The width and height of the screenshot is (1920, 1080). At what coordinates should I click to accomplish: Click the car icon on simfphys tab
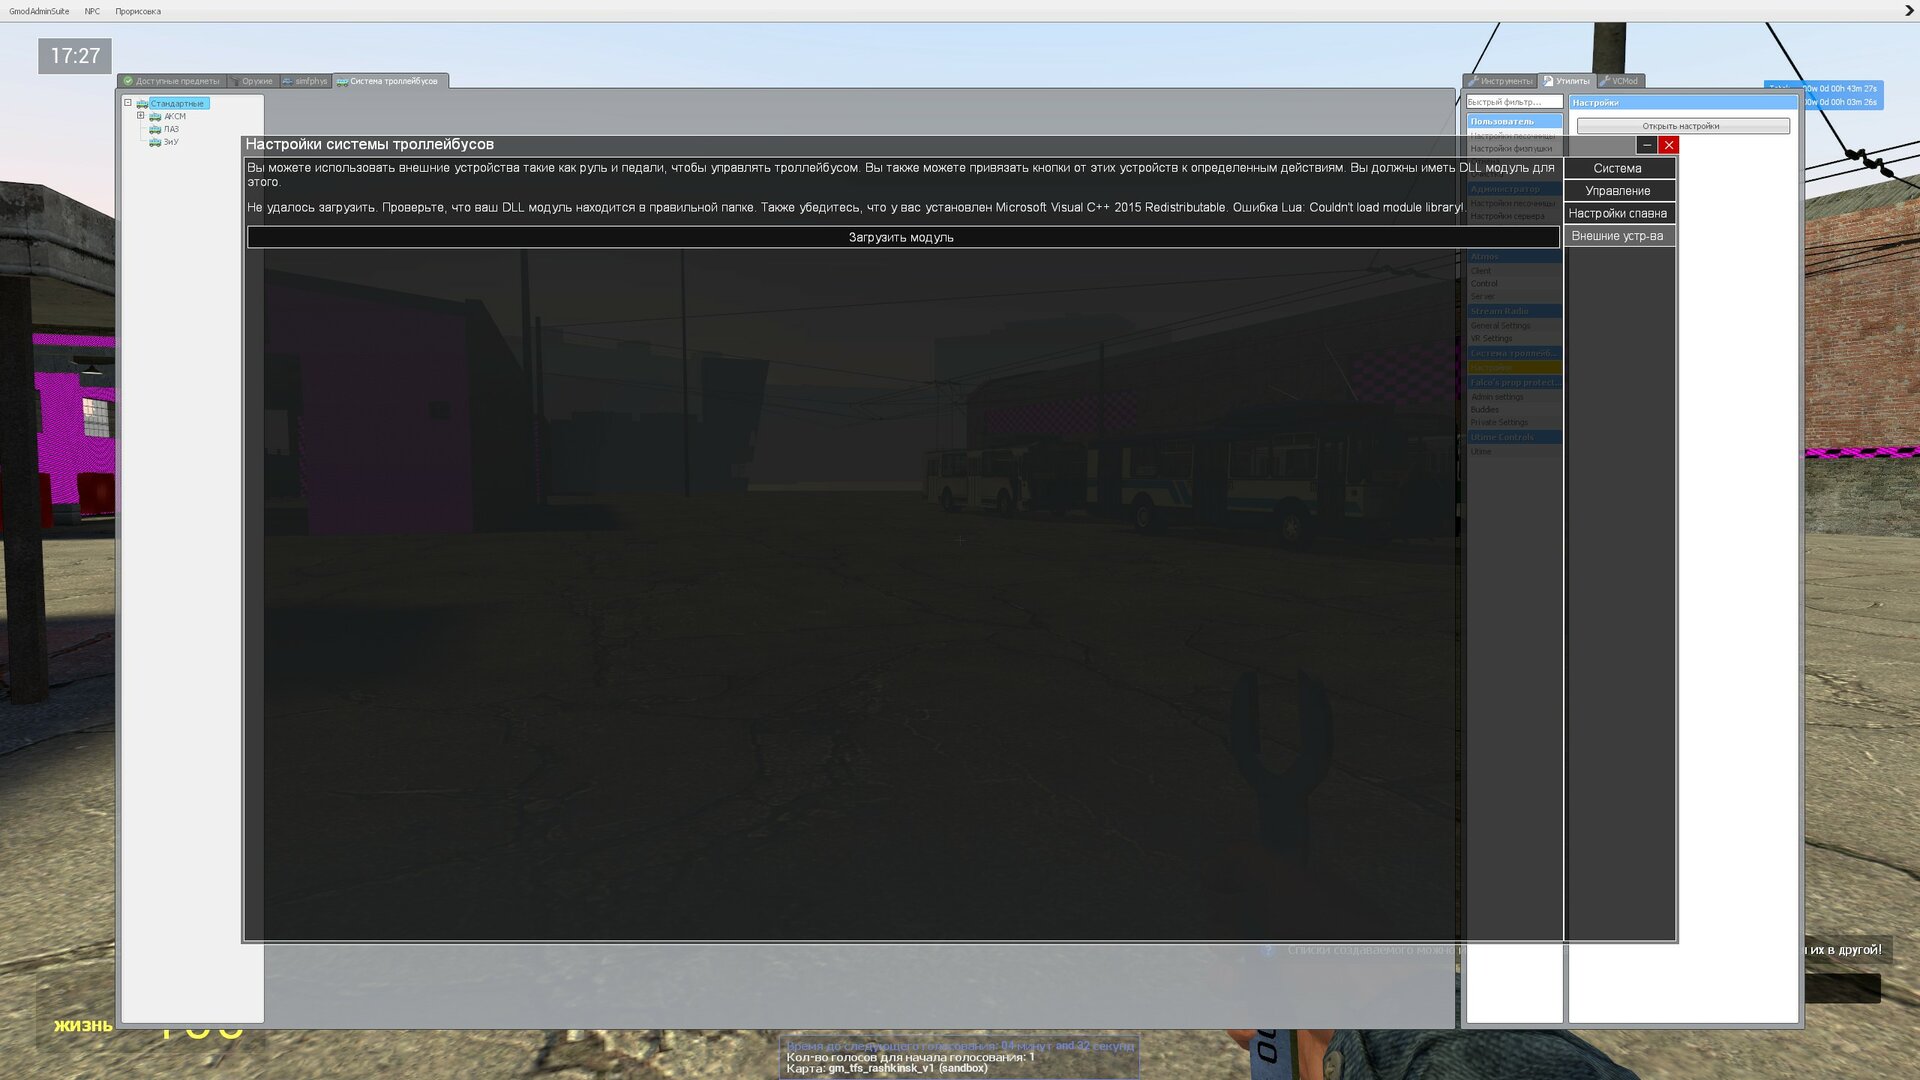pyautogui.click(x=287, y=81)
